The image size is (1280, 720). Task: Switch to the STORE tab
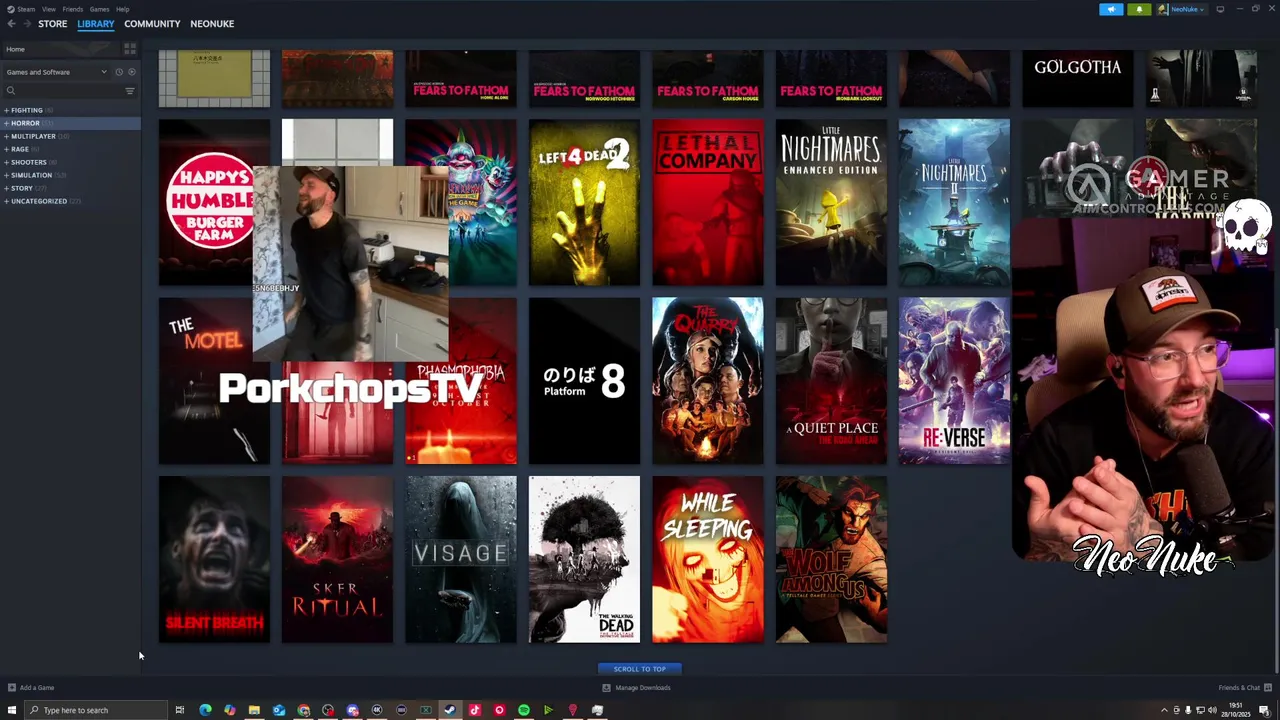pos(53,24)
